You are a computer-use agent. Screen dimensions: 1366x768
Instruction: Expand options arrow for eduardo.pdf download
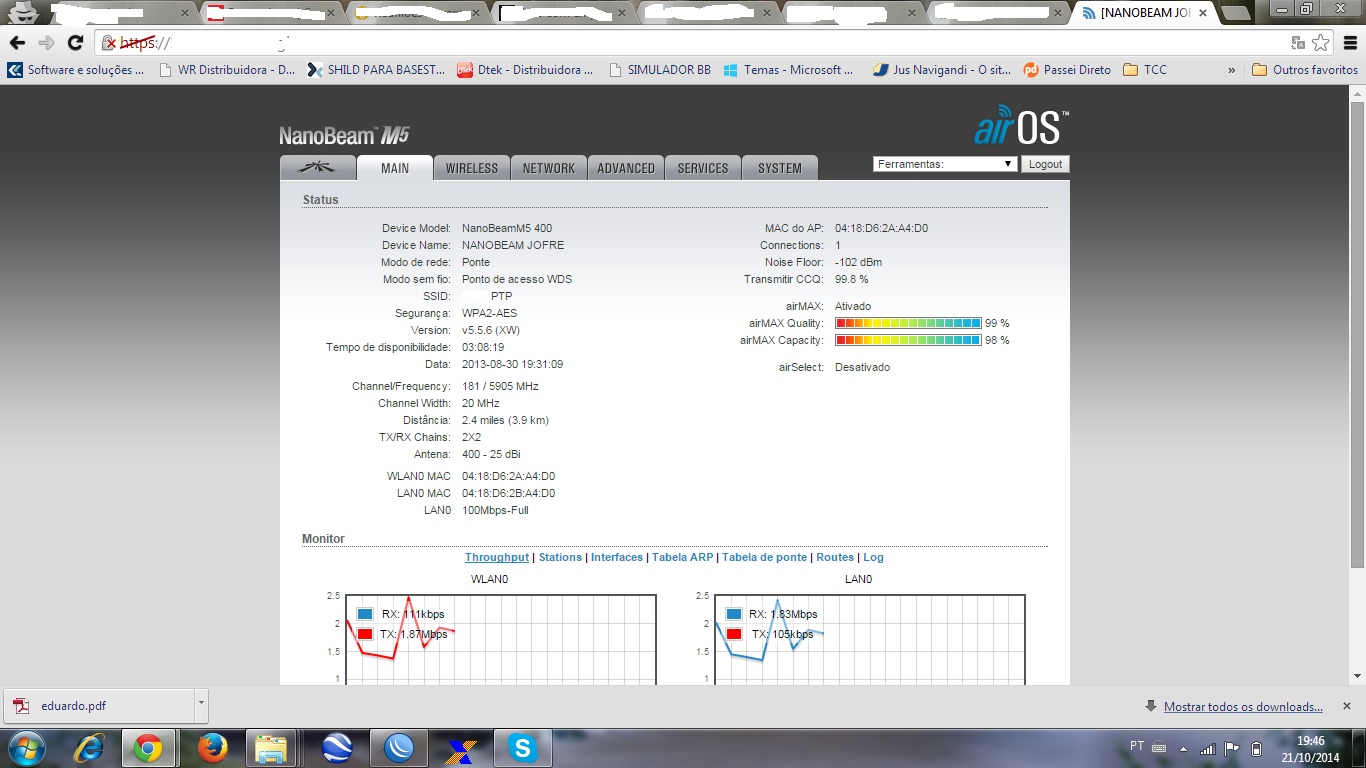point(201,705)
